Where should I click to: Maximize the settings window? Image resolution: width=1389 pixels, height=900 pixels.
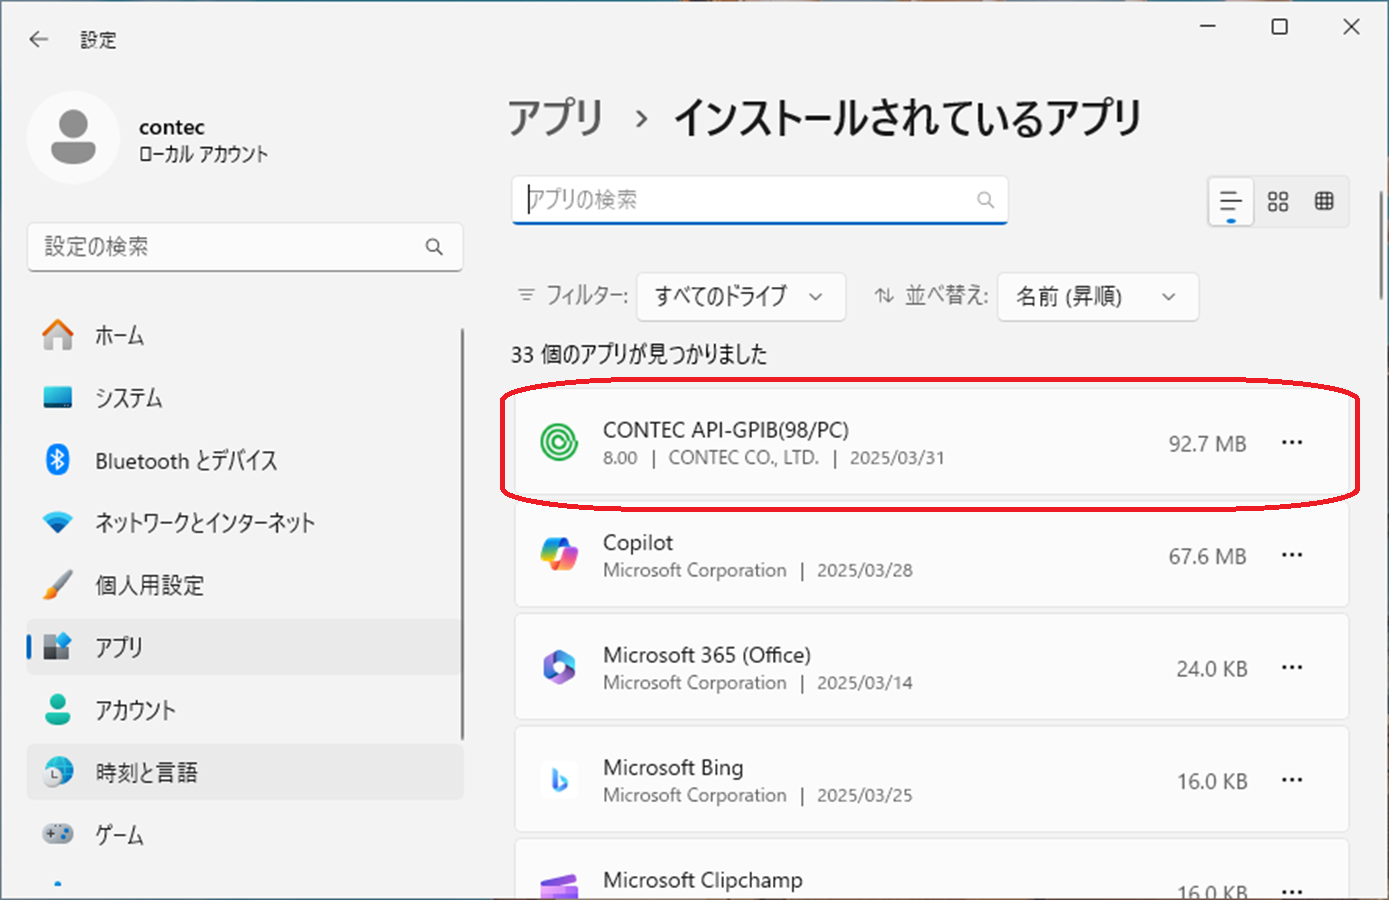1279,27
